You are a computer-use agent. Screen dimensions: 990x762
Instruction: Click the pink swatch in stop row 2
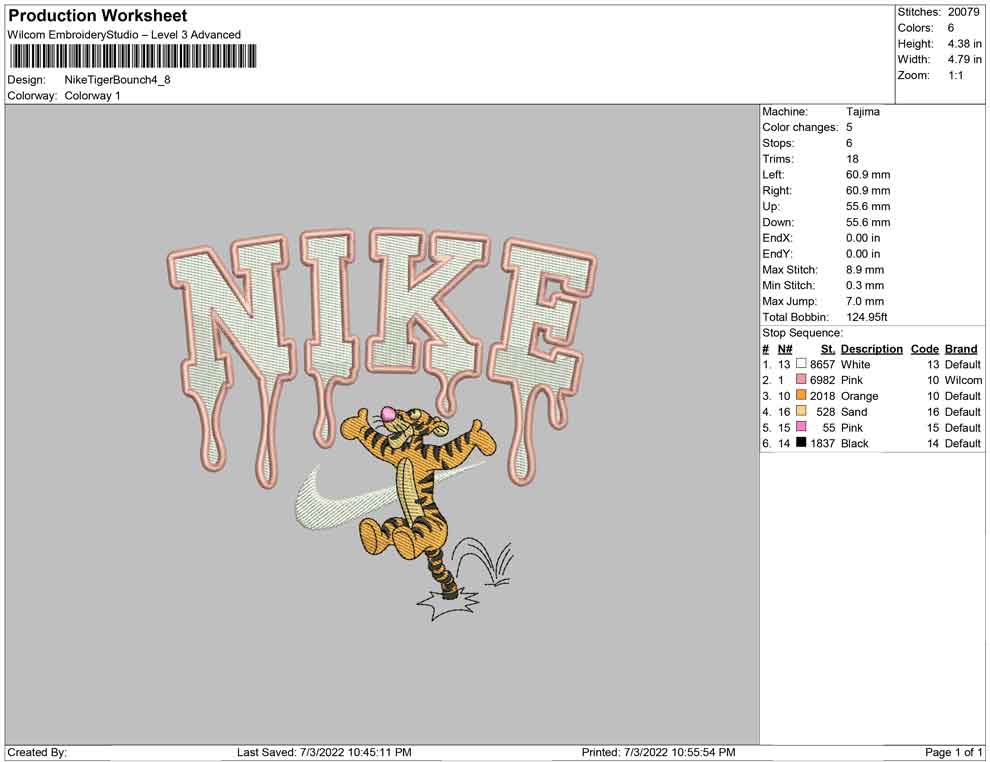(801, 379)
